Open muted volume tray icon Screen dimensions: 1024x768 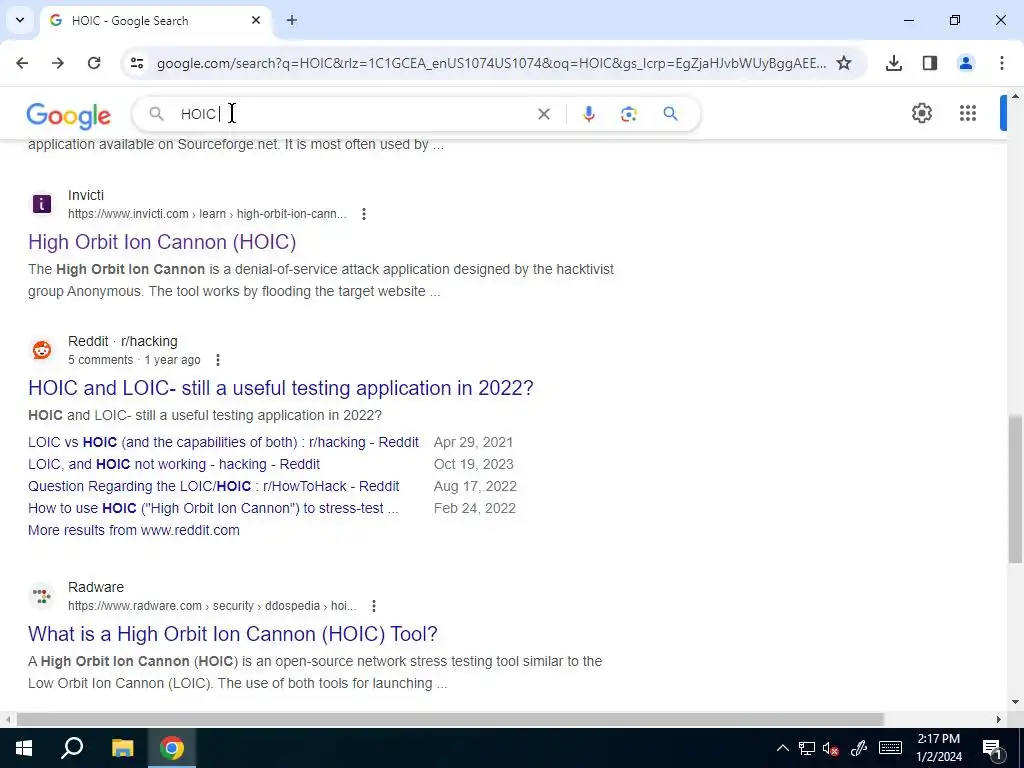point(831,748)
